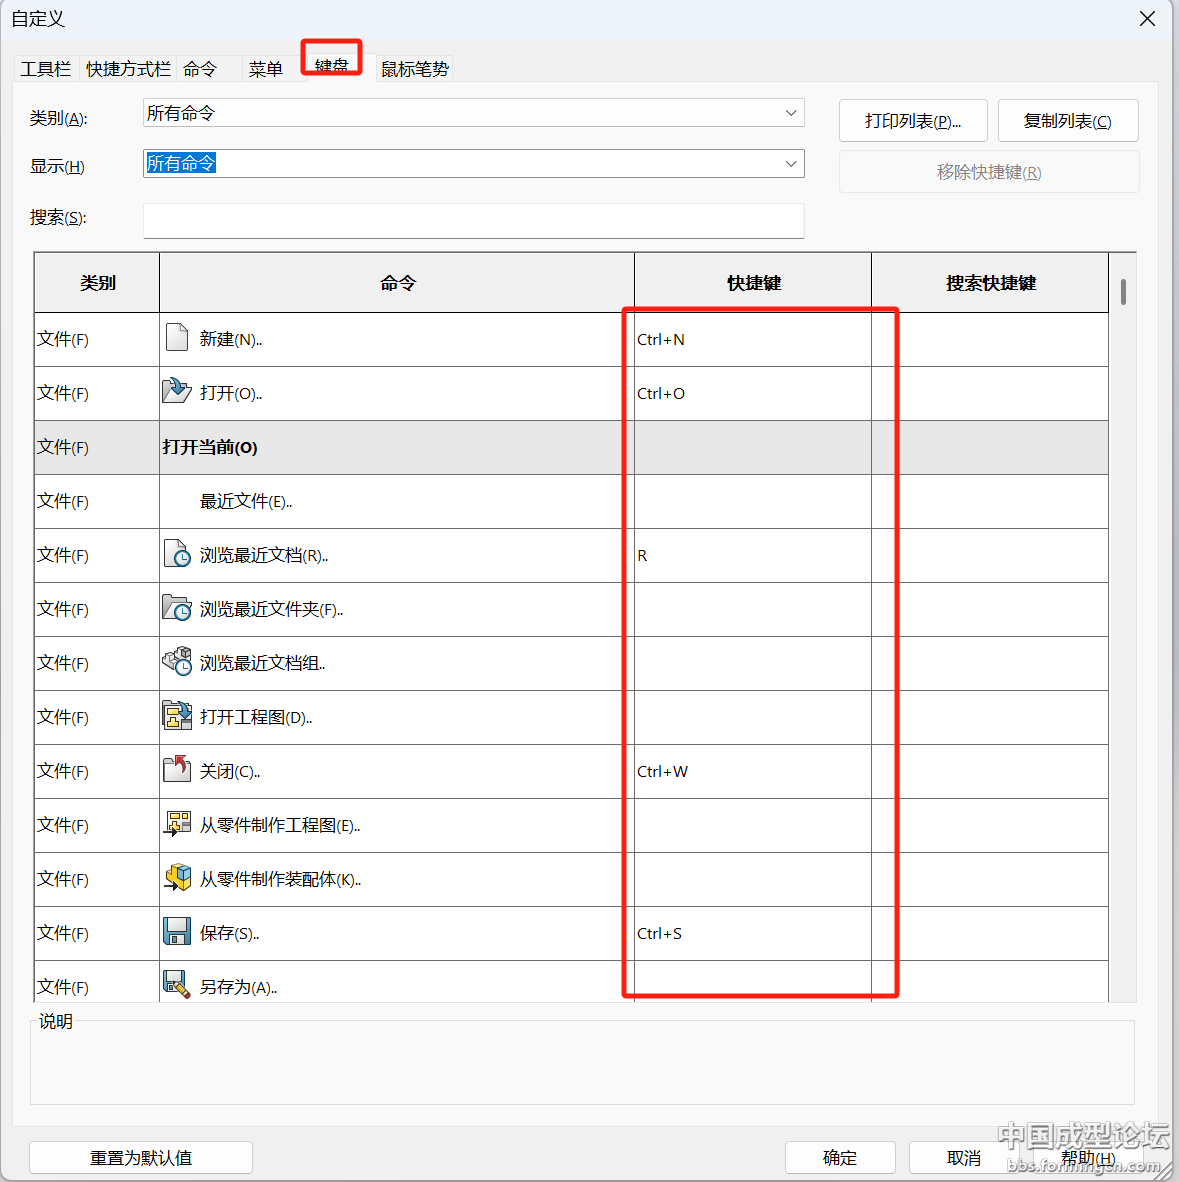Click the 帮助(H) button
The width and height of the screenshot is (1179, 1182).
coord(1088,1157)
